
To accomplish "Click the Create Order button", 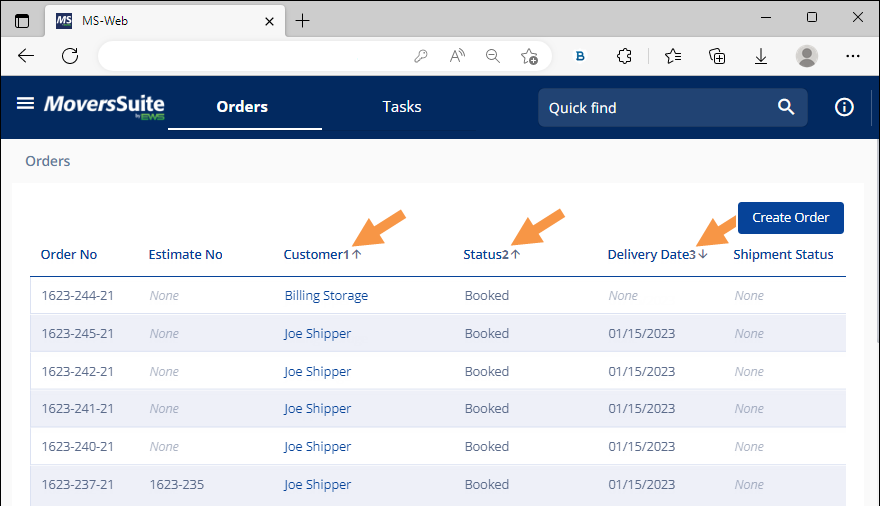I will 790,217.
